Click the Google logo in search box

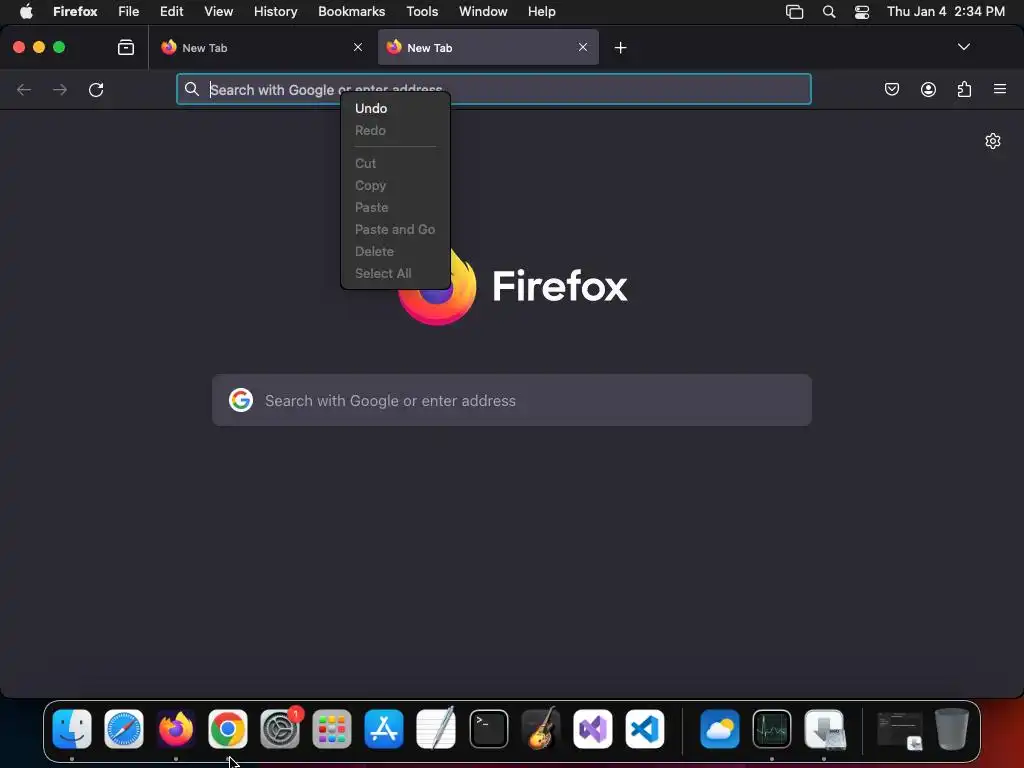(241, 400)
